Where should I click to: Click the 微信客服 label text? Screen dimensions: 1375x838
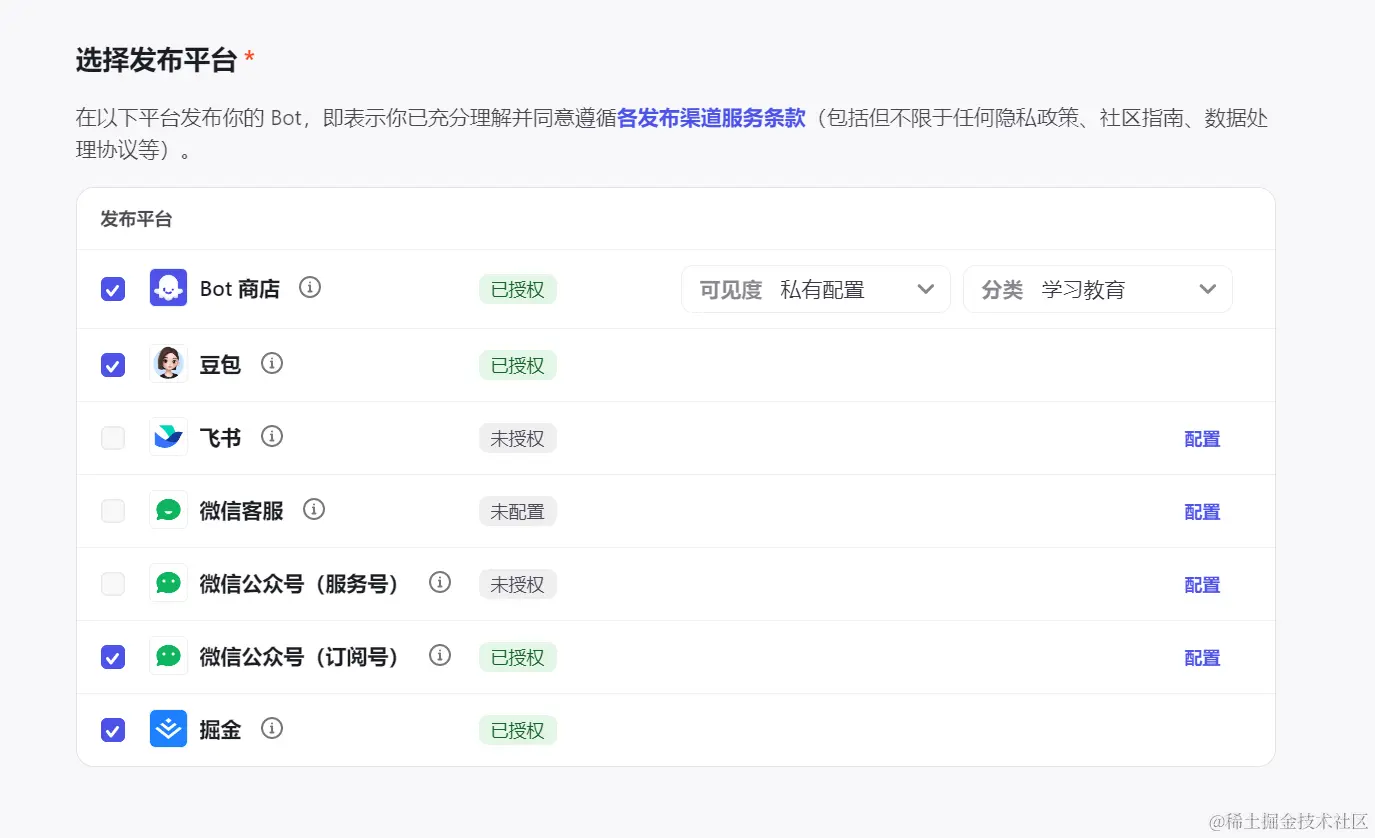242,510
